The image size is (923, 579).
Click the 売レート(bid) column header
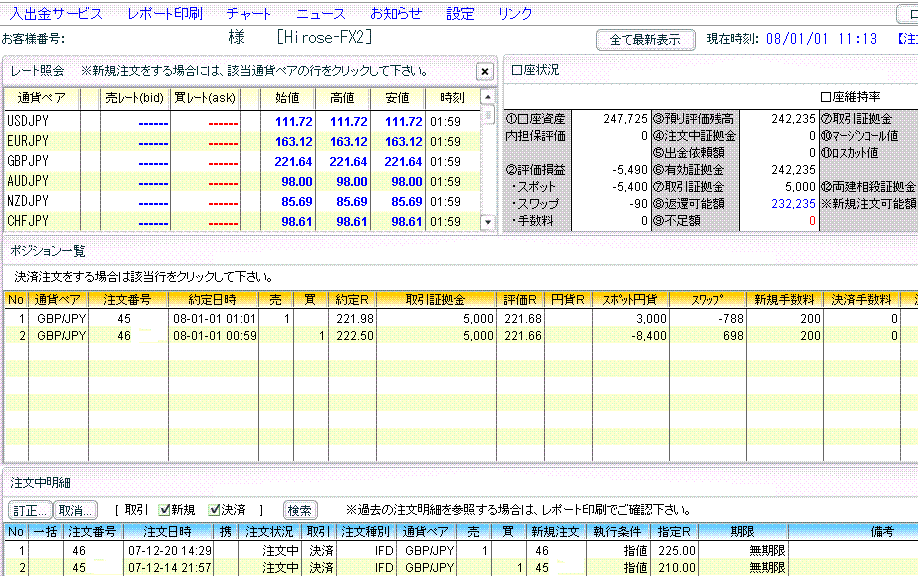[x=135, y=98]
